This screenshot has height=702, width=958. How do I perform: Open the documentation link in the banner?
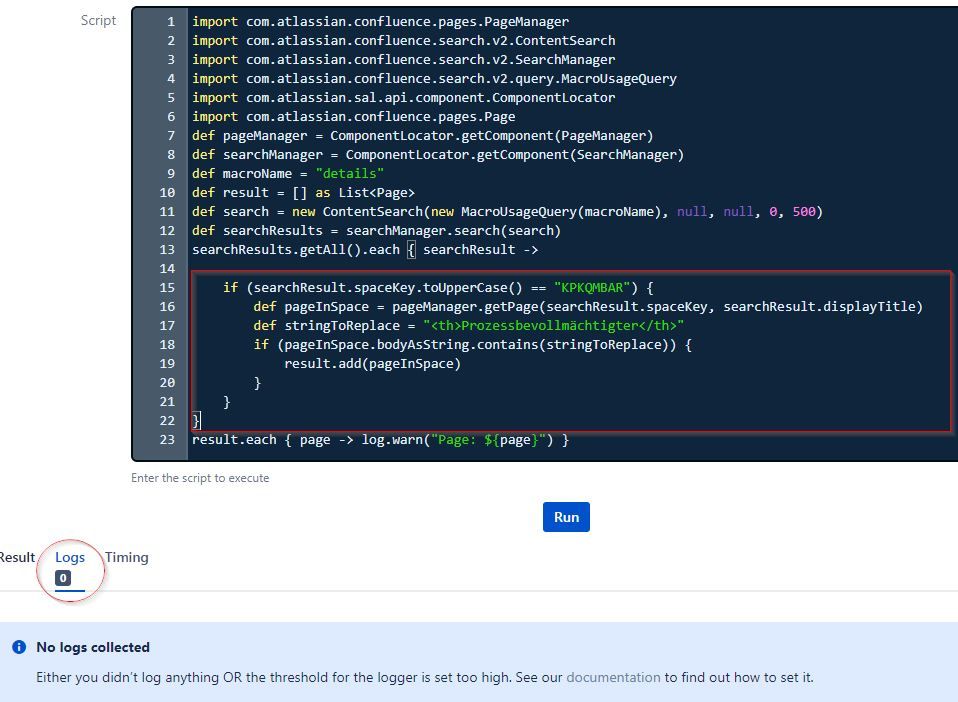click(x=611, y=677)
